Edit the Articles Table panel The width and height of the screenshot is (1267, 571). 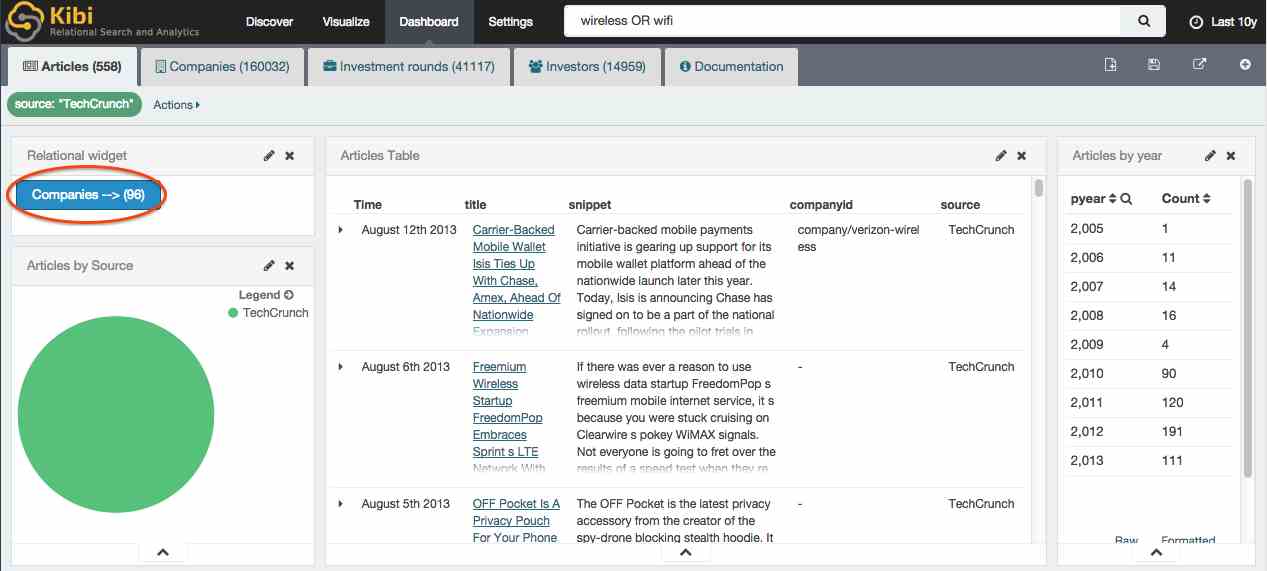1001,156
